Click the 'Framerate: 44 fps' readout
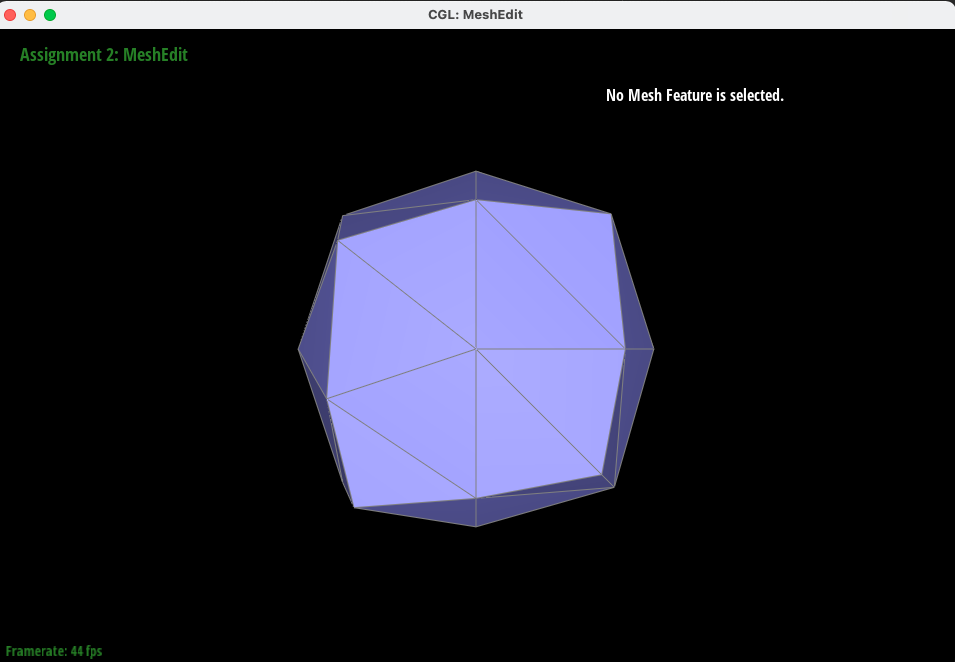The image size is (955, 662). coord(54,651)
